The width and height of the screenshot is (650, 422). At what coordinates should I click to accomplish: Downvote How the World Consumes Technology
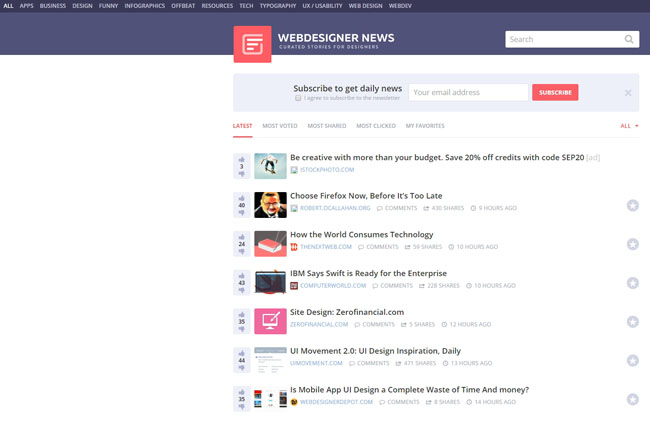pyautogui.click(x=242, y=251)
